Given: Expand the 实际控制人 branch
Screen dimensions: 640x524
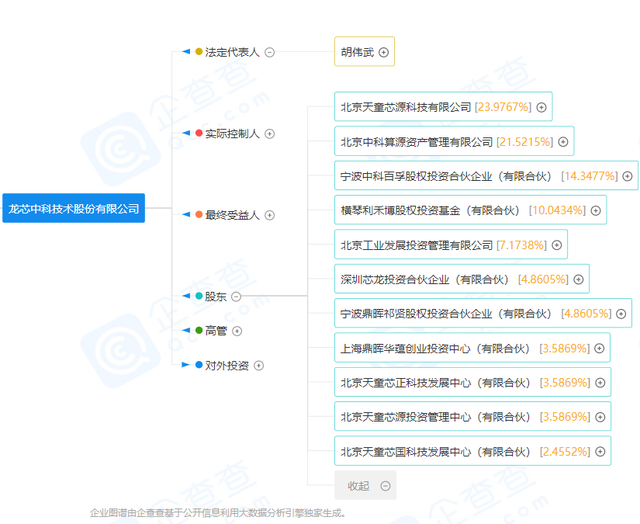Looking at the screenshot, I should point(269,133).
